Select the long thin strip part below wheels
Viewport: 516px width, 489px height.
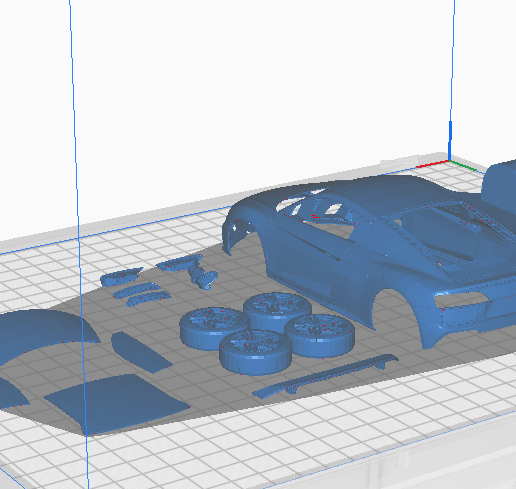[325, 376]
